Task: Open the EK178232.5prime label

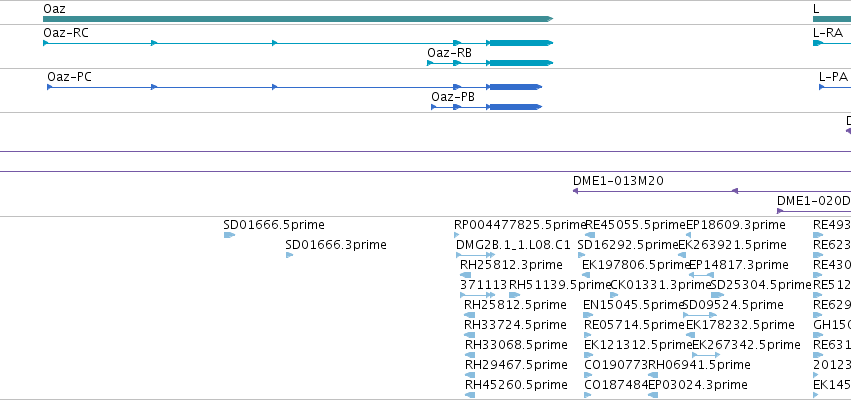Action: 740,325
